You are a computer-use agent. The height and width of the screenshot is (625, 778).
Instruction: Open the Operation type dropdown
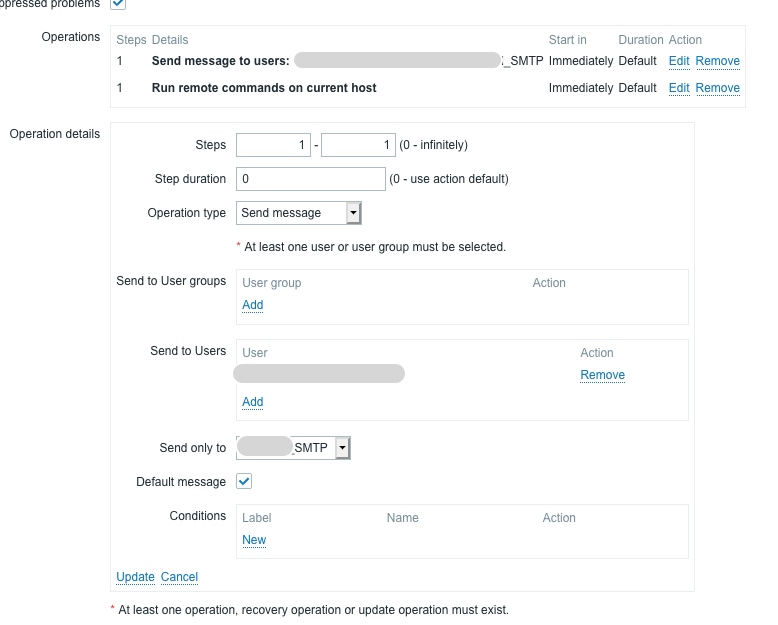click(x=298, y=213)
